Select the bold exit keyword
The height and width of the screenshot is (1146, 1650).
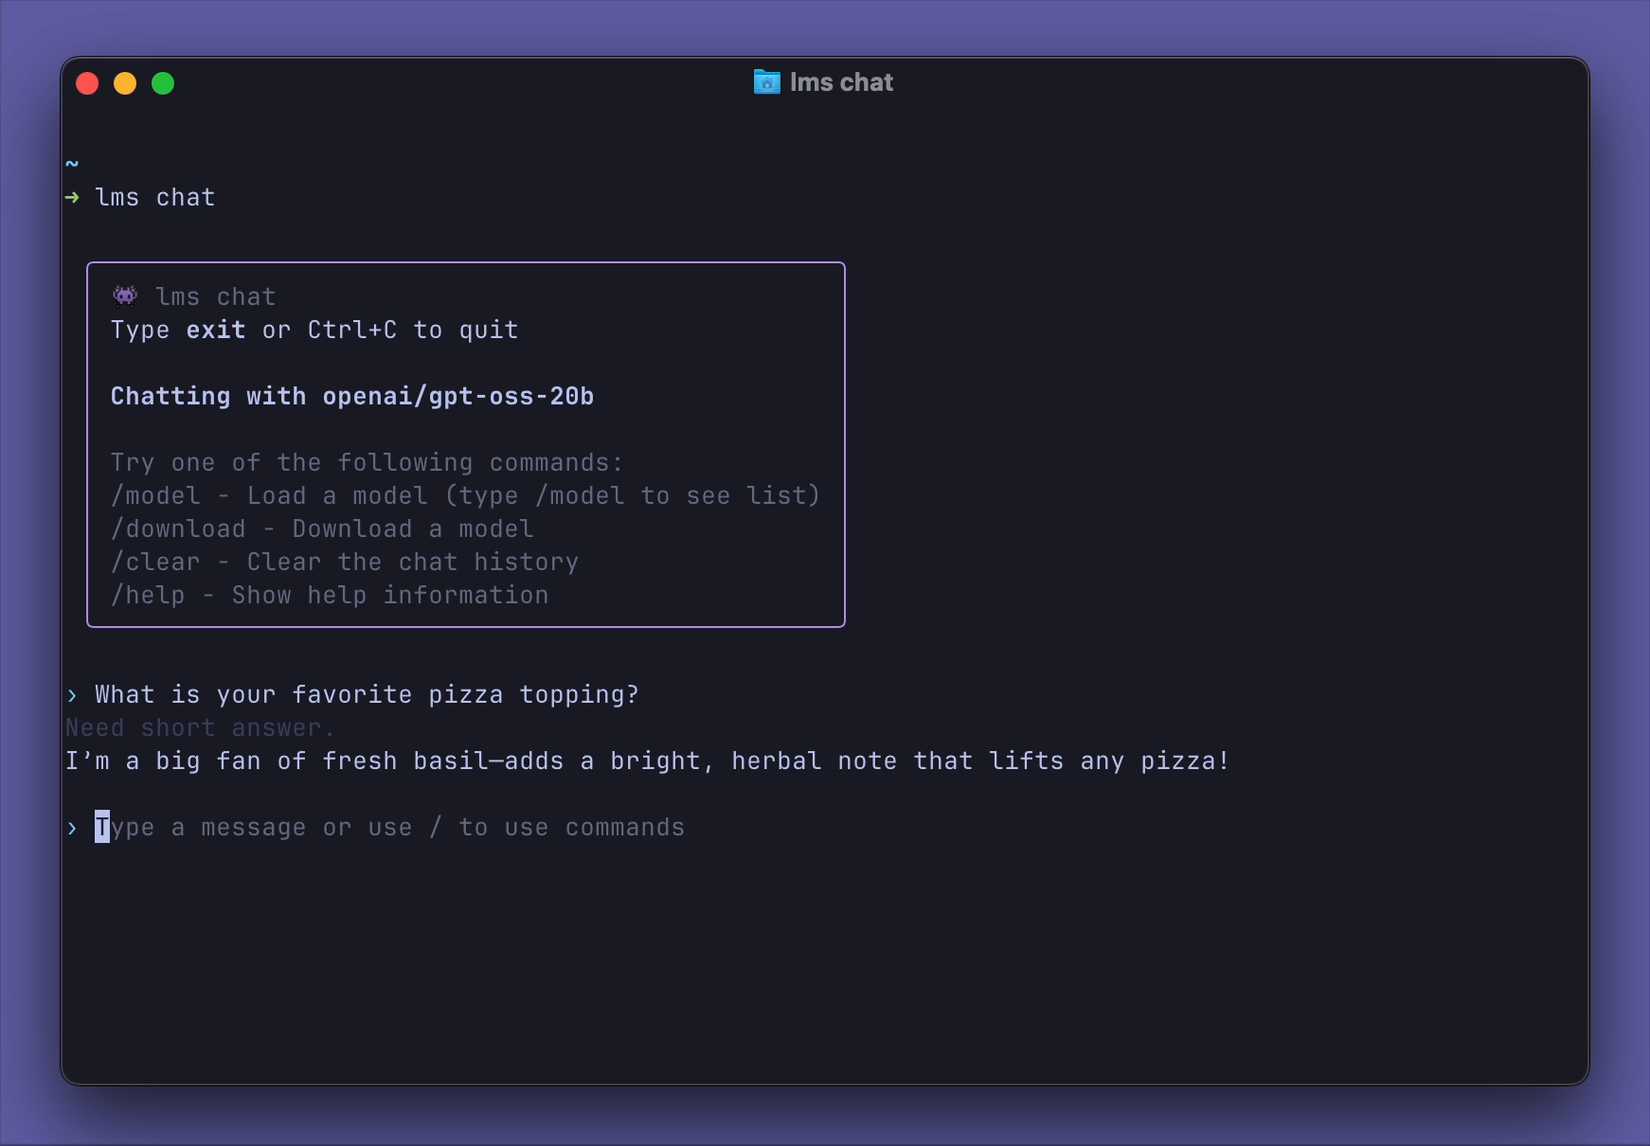pos(216,330)
